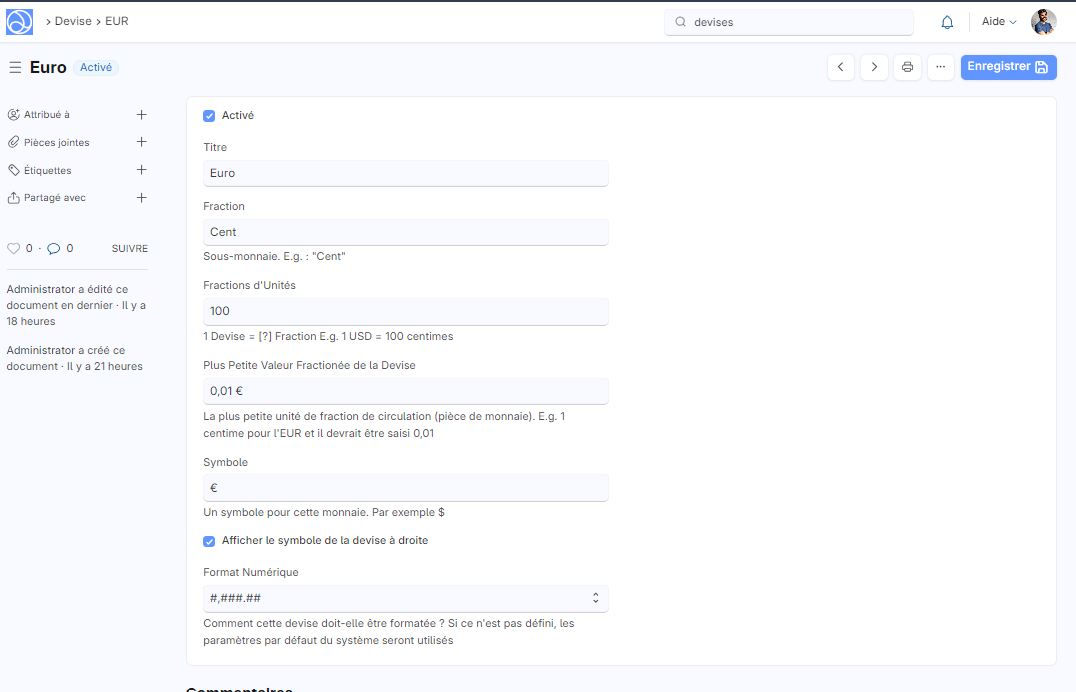The width and height of the screenshot is (1076, 692).
Task: Toggle the sidebar hamburger menu
Action: click(x=15, y=67)
